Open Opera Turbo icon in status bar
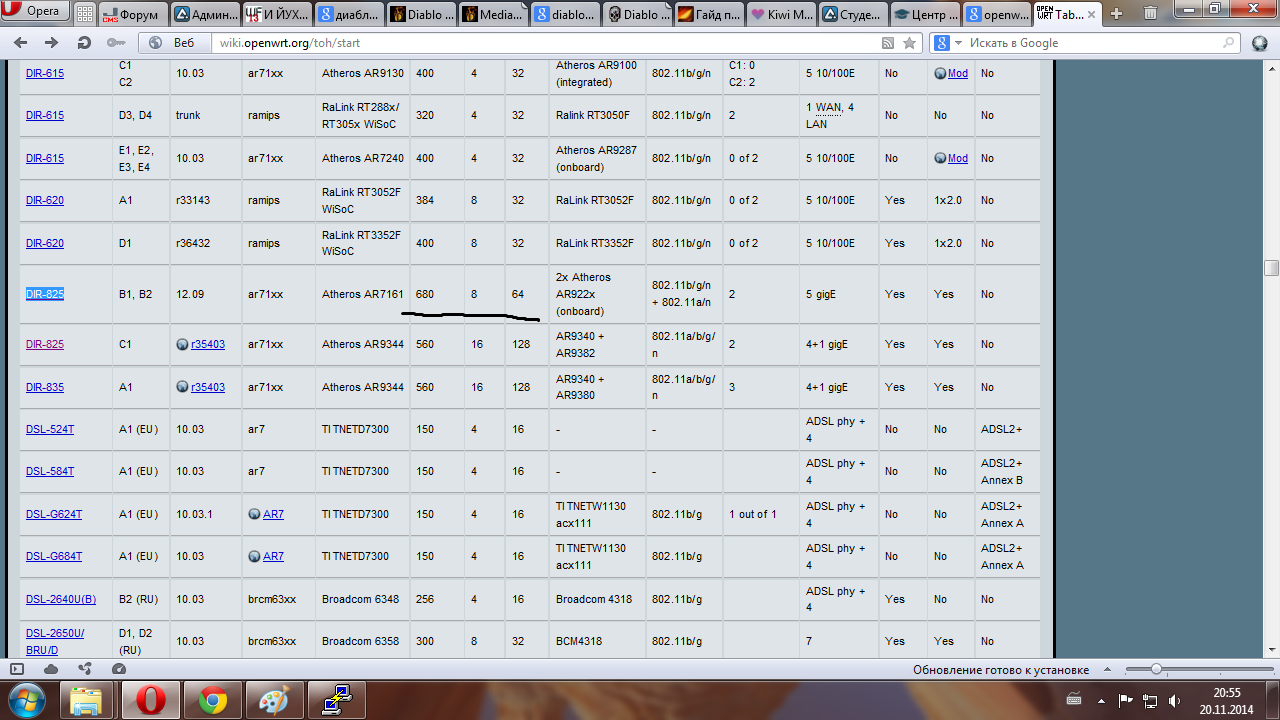Viewport: 1280px width, 720px height. point(119,669)
